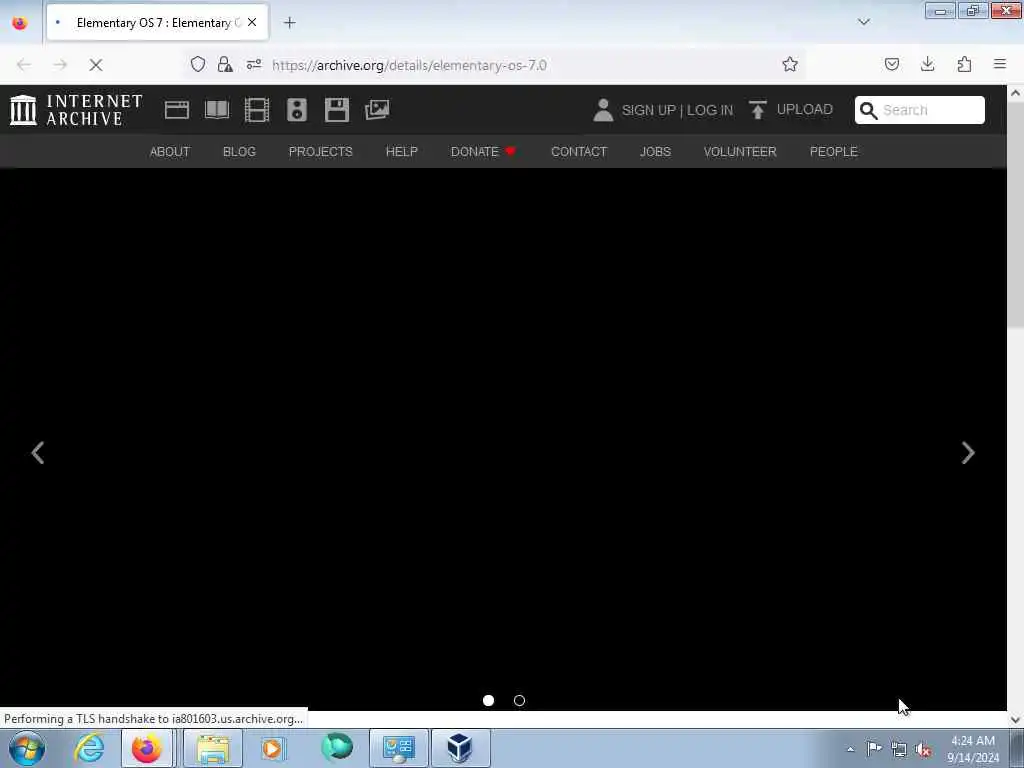1024x768 pixels.
Task: Click the archive.org address bar URL
Action: (409, 65)
